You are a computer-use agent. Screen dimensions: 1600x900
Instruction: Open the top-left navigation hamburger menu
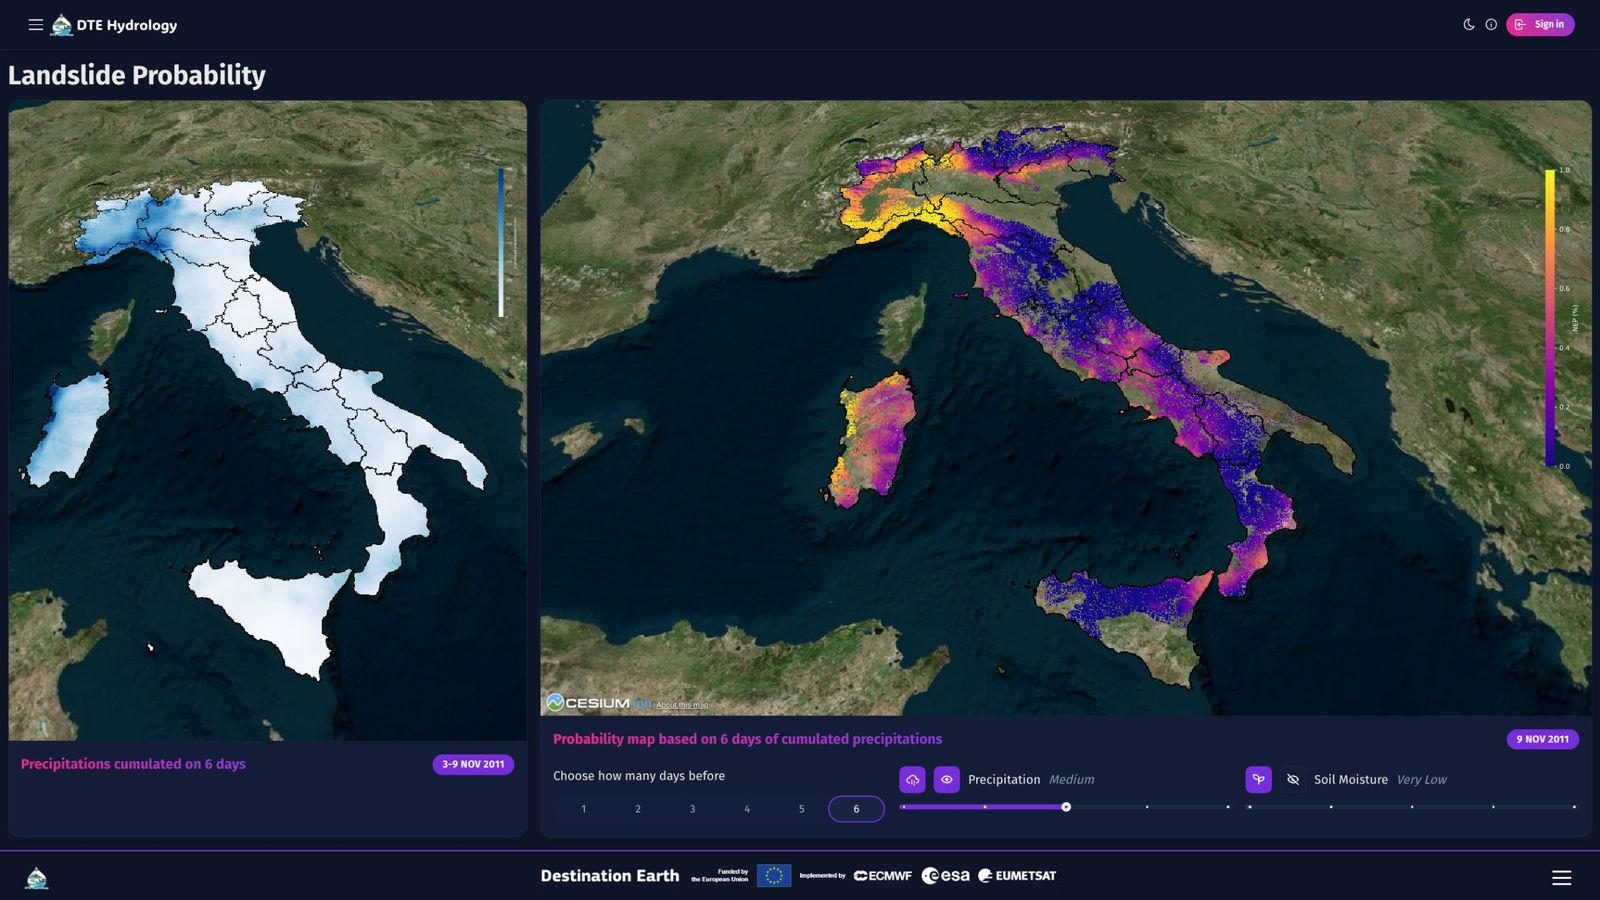pos(35,24)
